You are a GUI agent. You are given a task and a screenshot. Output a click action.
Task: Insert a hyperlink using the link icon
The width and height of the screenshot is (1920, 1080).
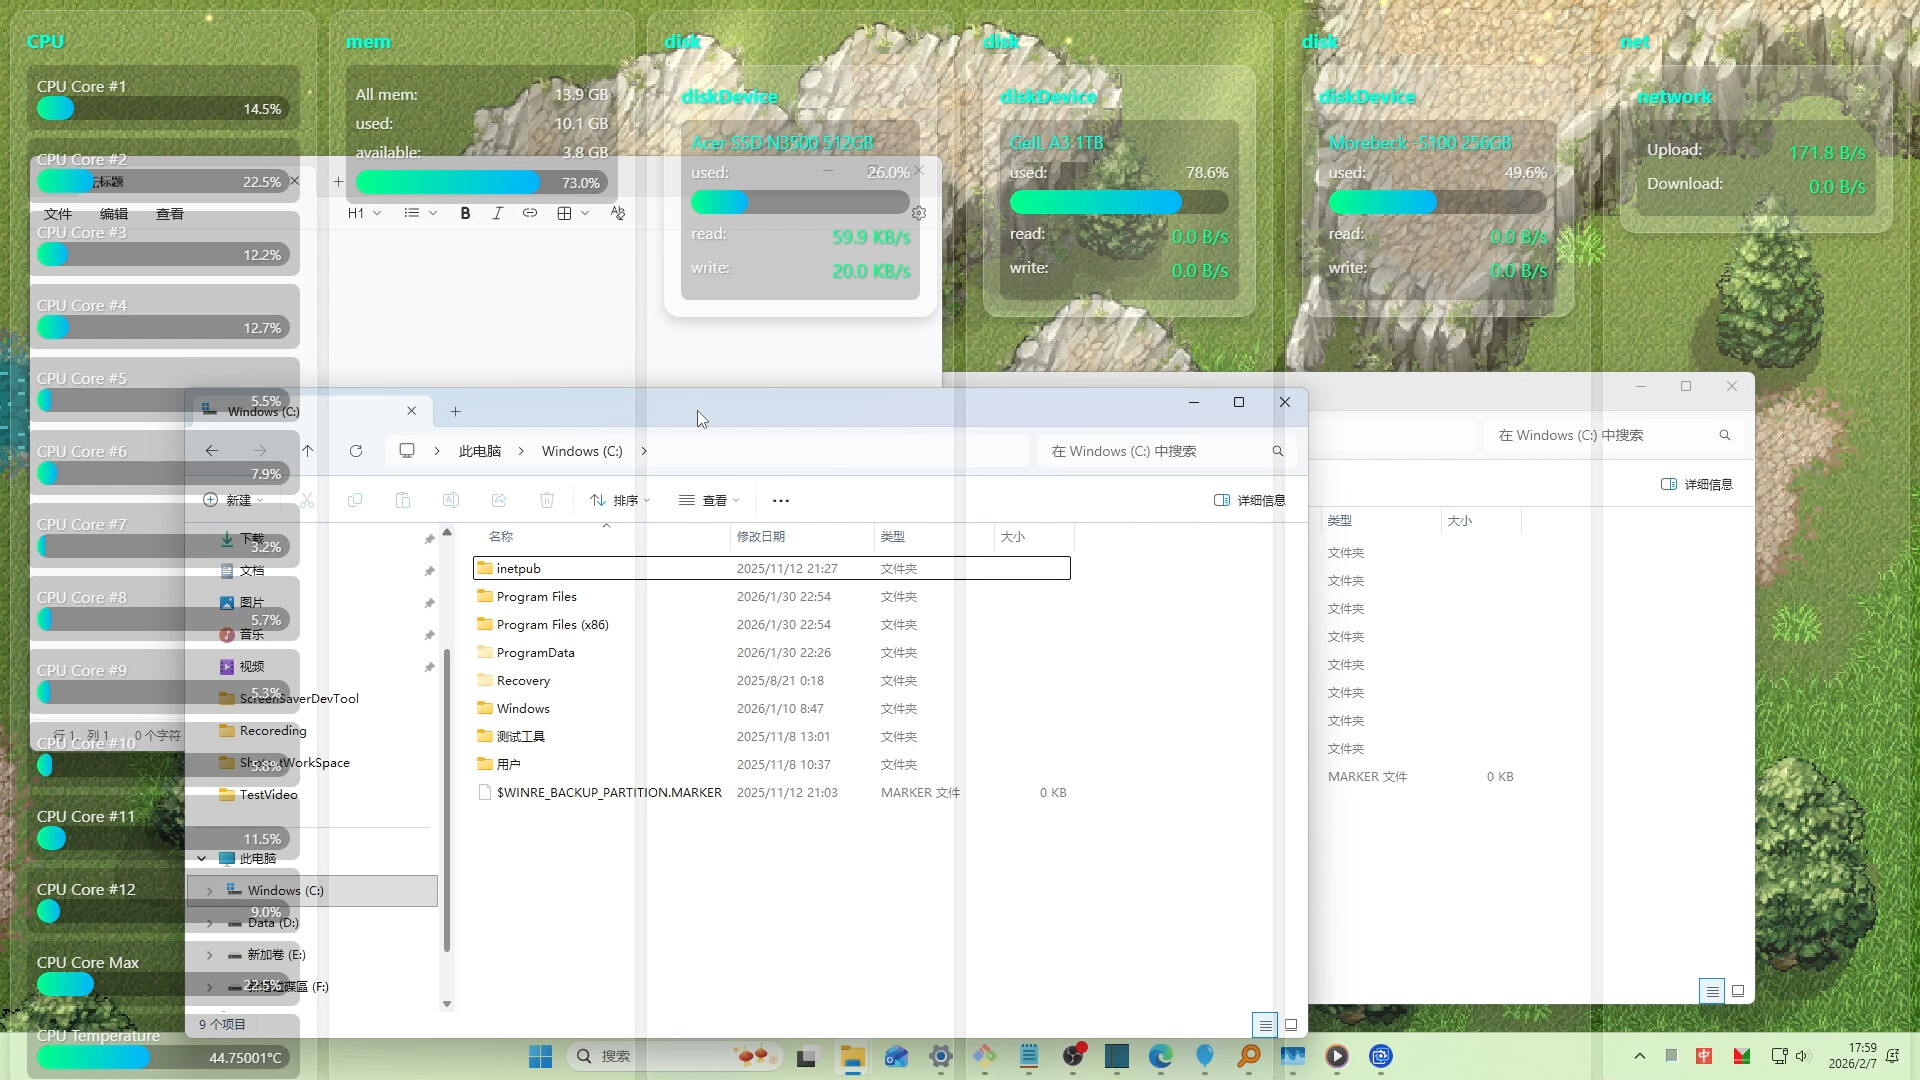pos(530,213)
